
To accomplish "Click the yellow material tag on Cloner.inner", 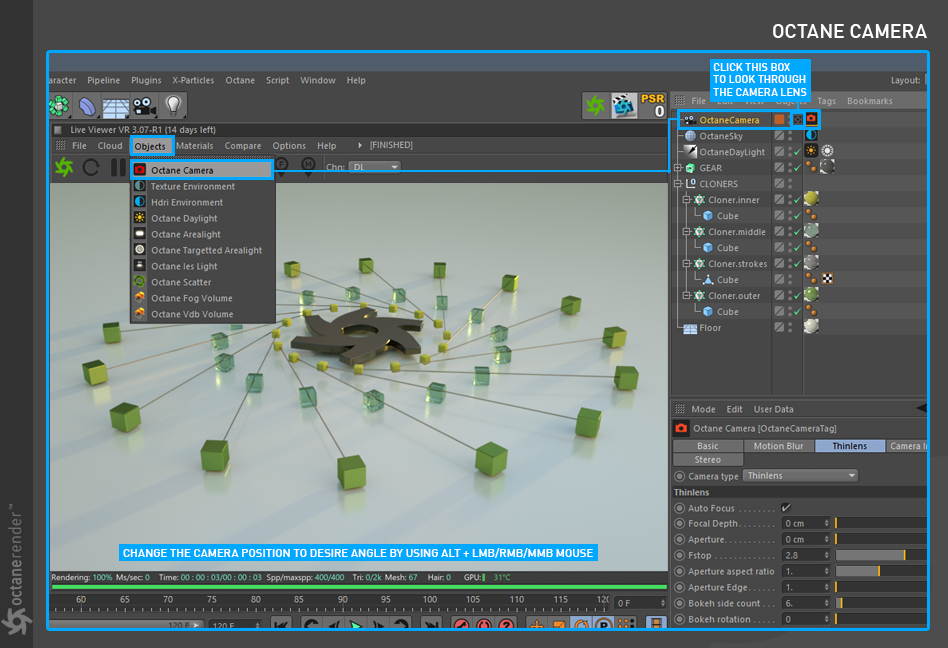I will [811, 200].
